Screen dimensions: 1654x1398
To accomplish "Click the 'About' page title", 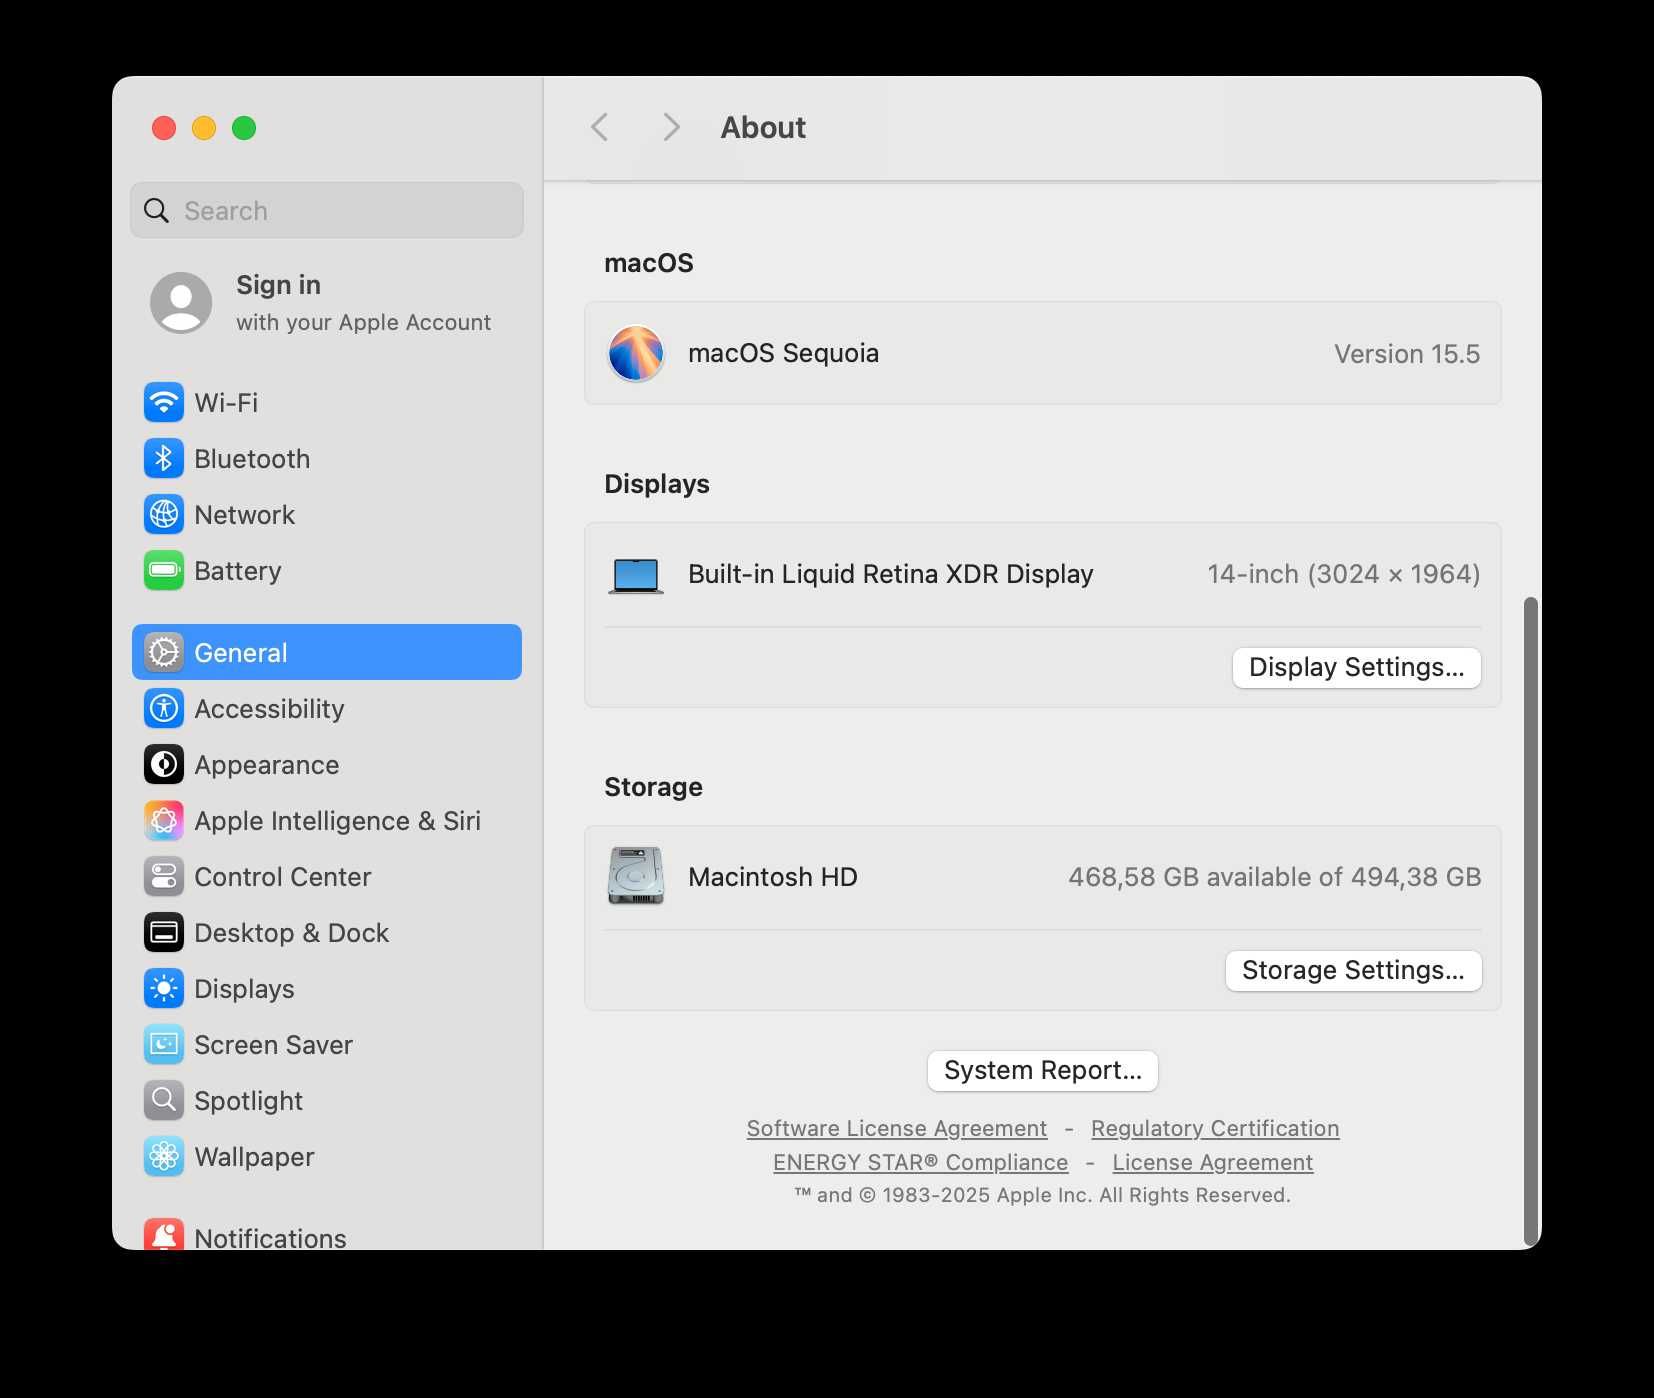I will coord(763,127).
